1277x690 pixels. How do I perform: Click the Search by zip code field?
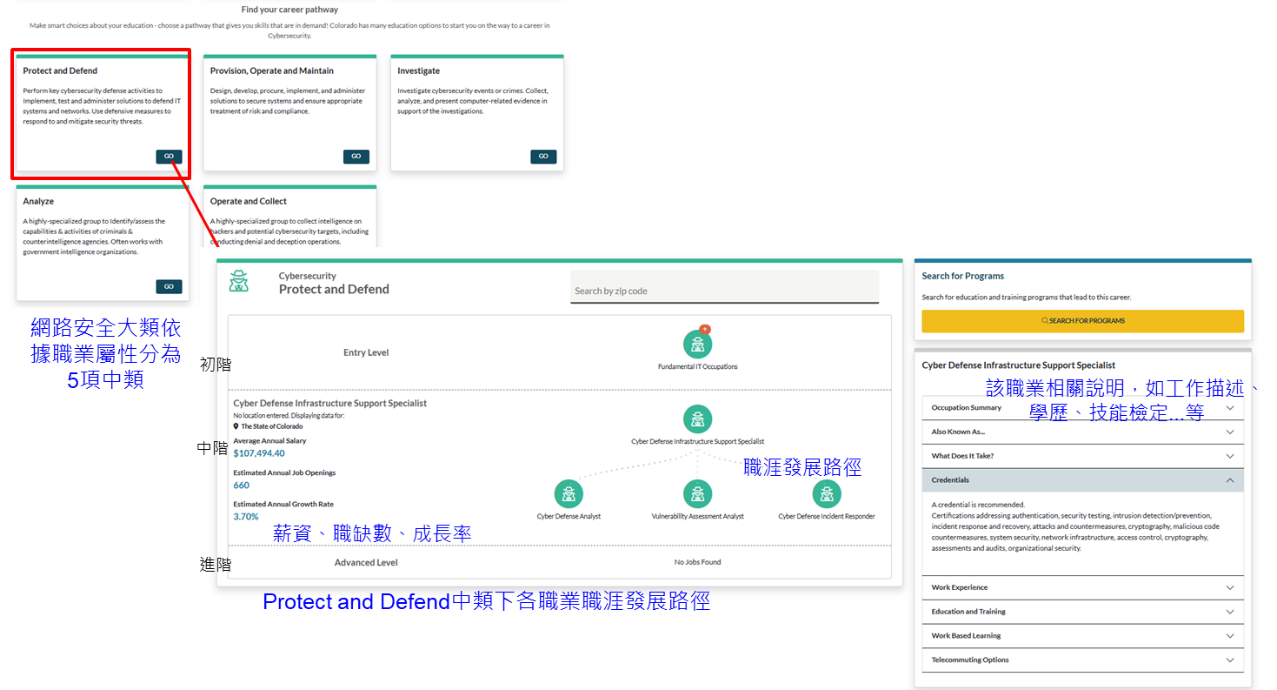pos(724,287)
